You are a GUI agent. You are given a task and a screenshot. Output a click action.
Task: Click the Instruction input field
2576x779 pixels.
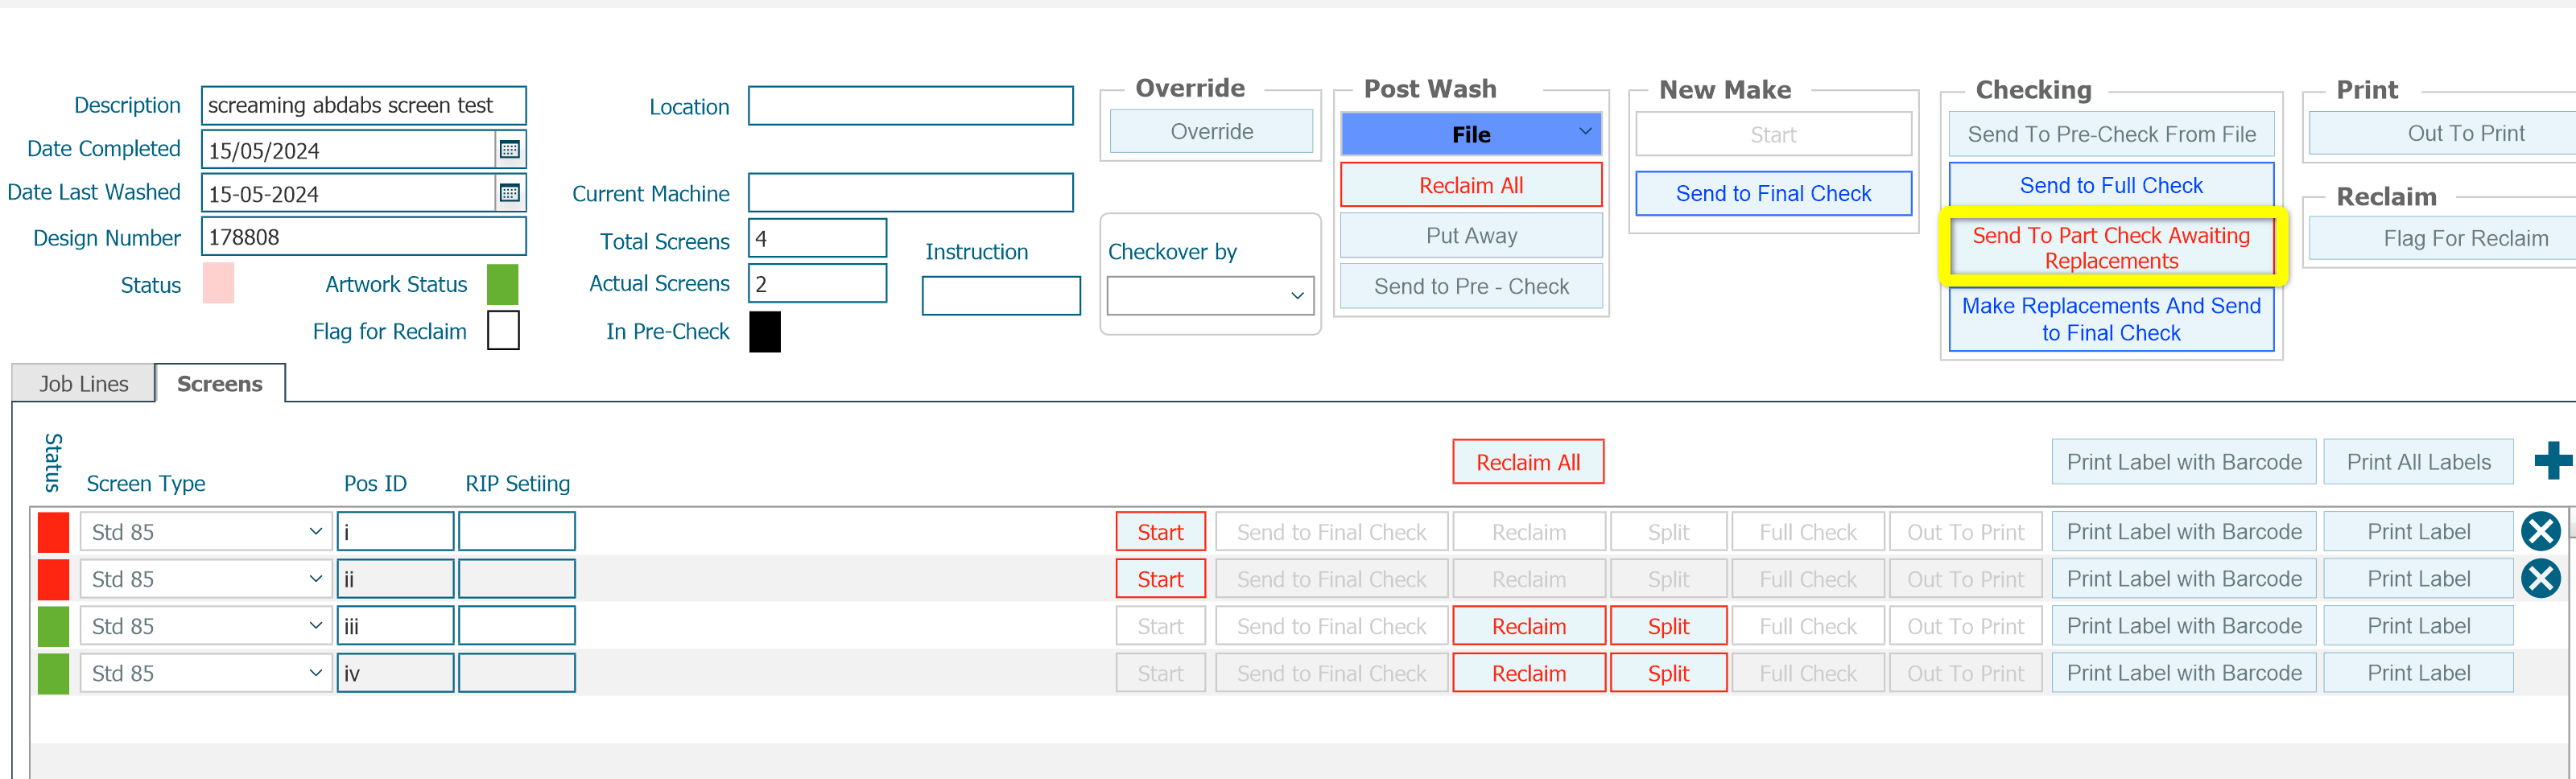(1001, 295)
